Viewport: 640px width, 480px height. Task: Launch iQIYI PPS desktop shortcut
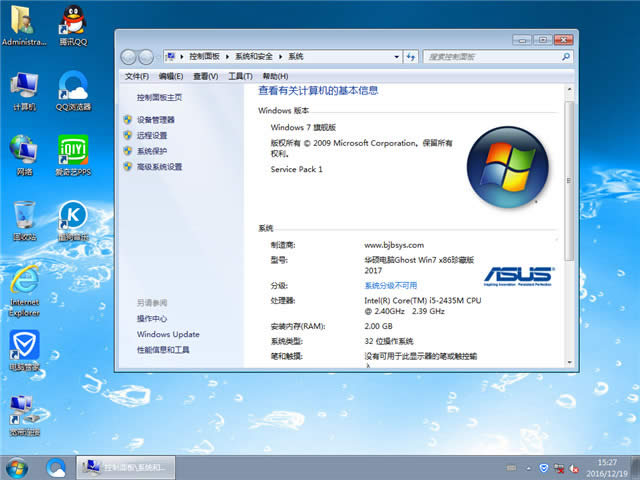pyautogui.click(x=73, y=156)
